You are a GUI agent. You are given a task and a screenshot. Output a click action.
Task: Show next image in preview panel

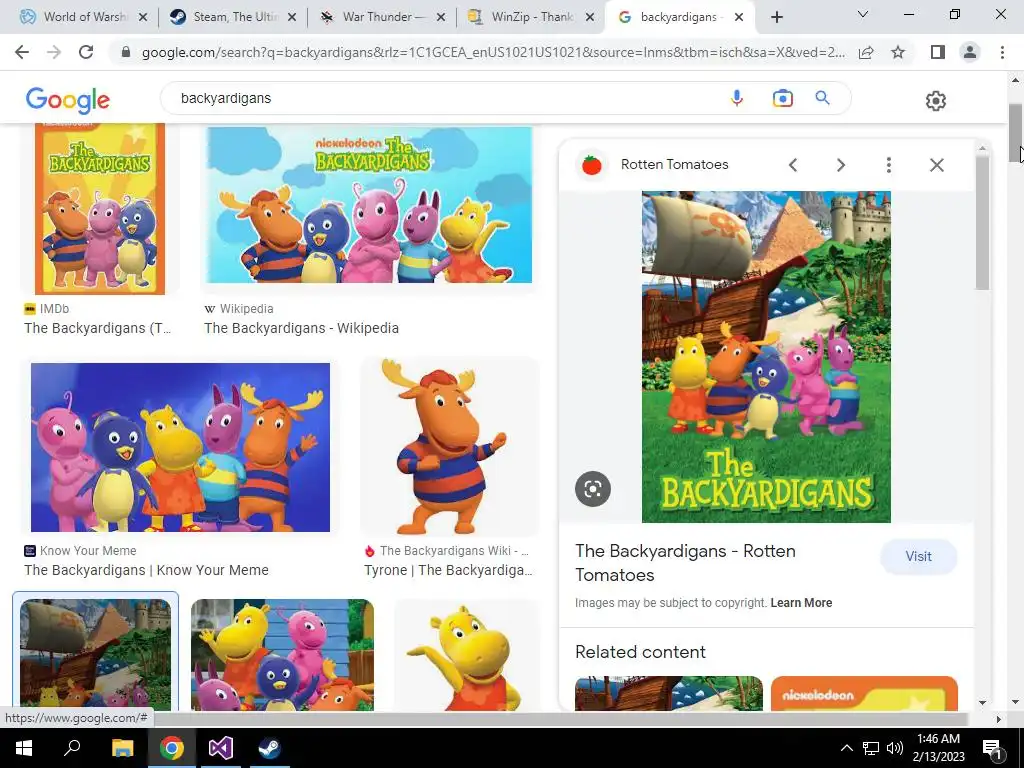pyautogui.click(x=841, y=165)
